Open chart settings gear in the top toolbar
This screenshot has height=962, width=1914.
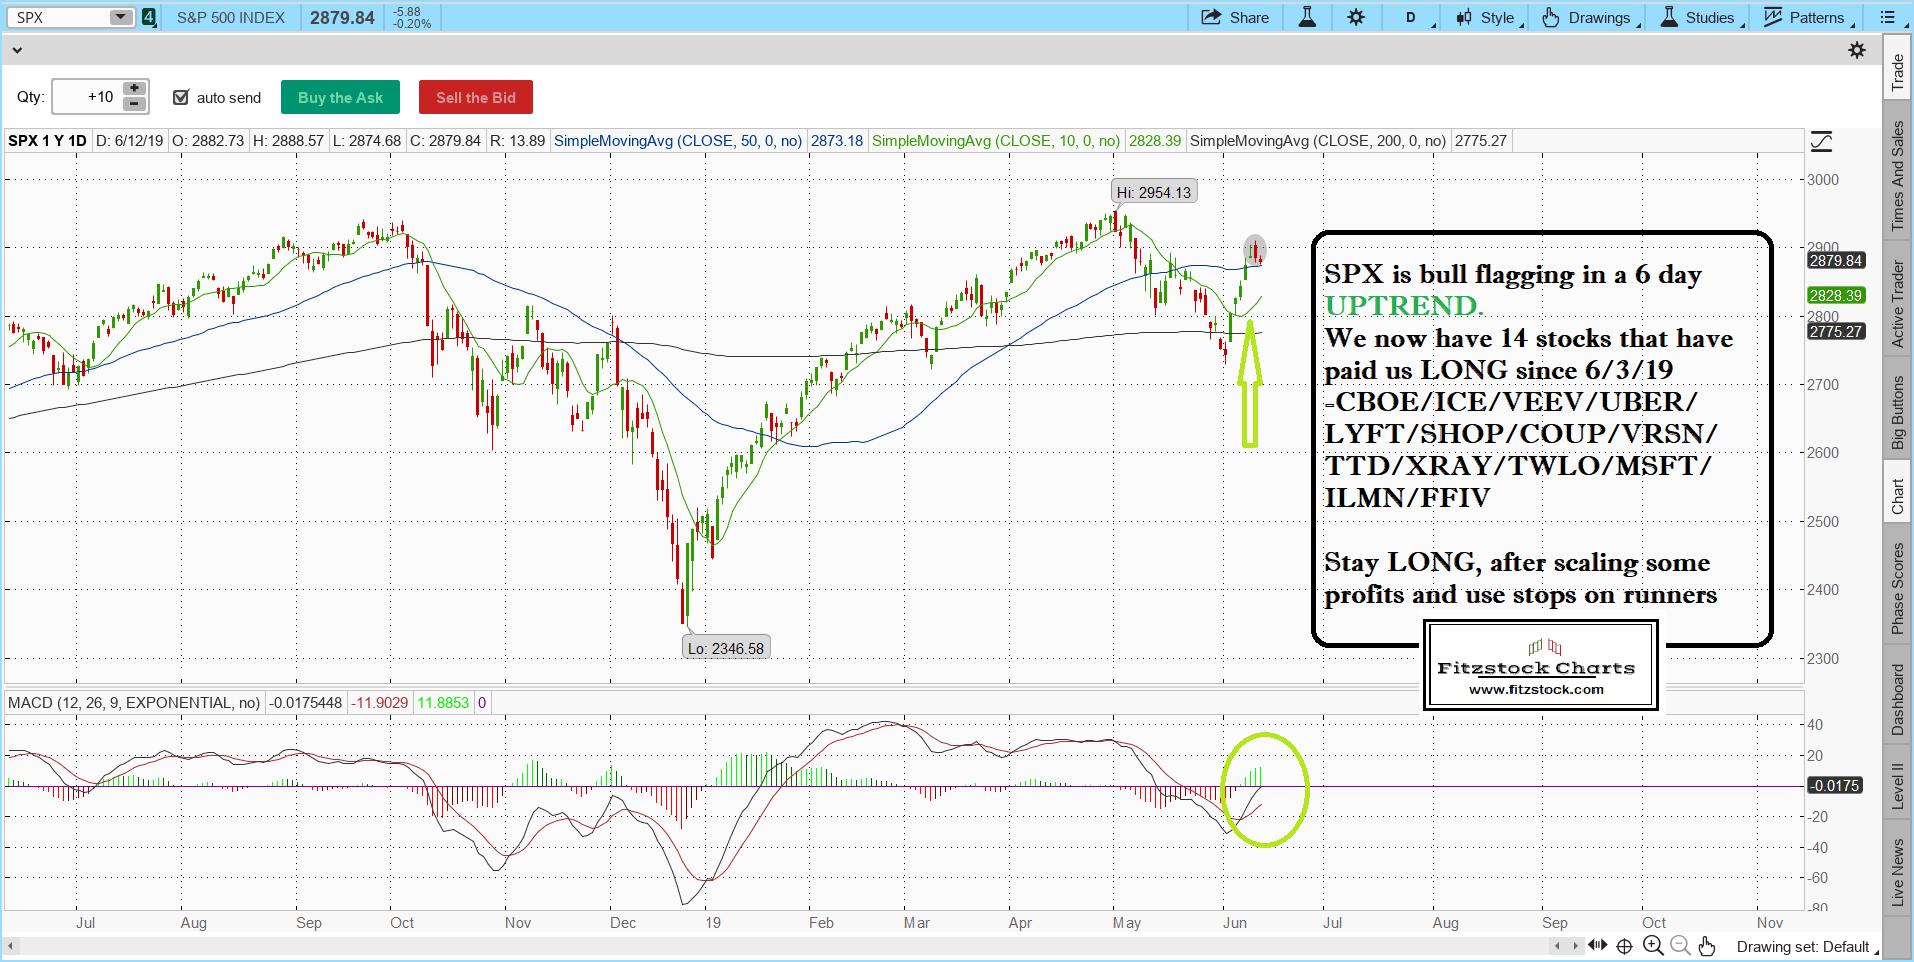pyautogui.click(x=1356, y=17)
